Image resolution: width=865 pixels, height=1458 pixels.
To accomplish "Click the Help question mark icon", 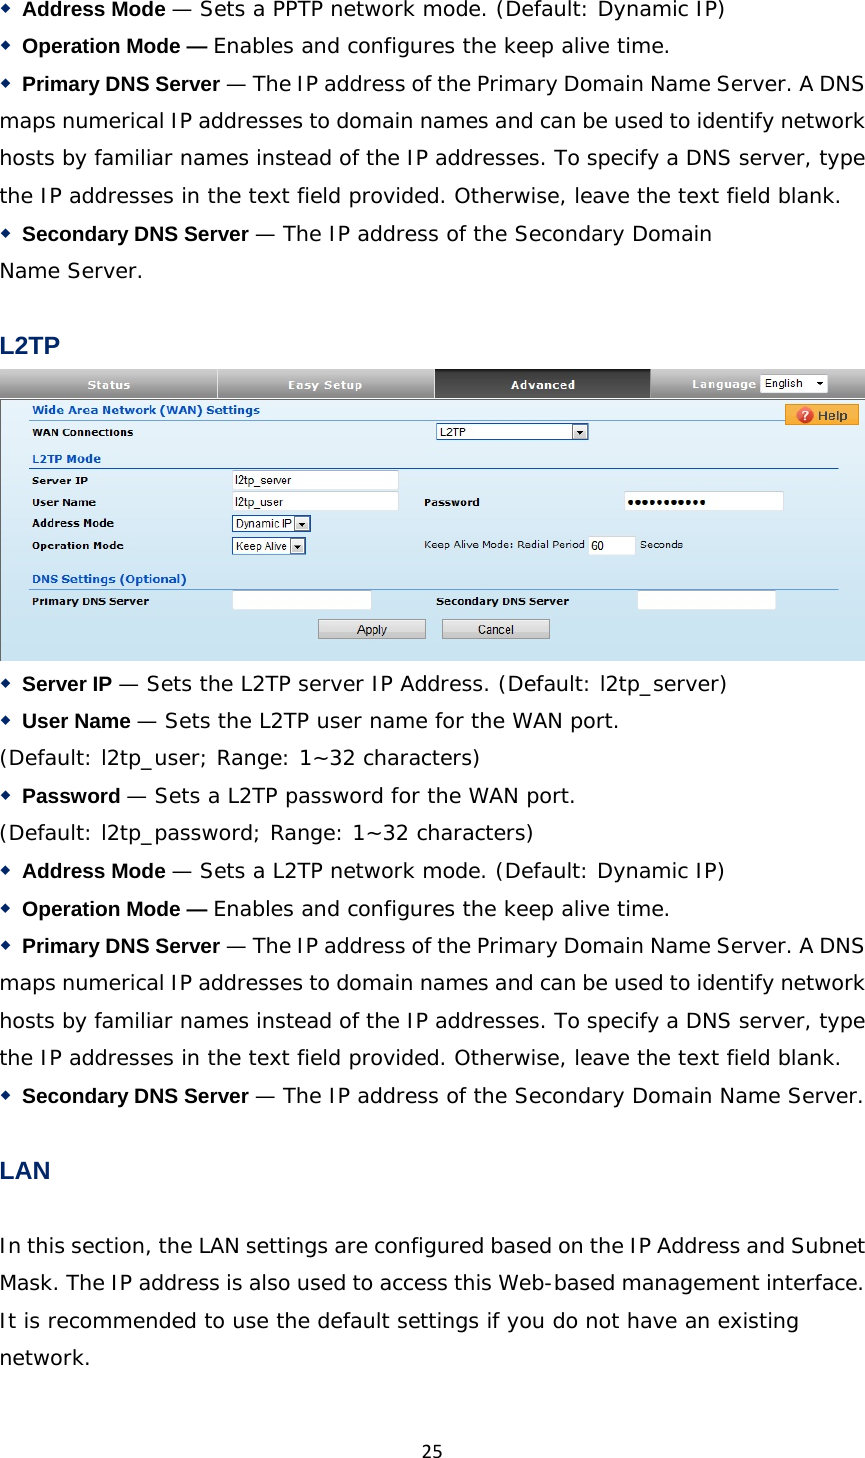I will [x=805, y=416].
